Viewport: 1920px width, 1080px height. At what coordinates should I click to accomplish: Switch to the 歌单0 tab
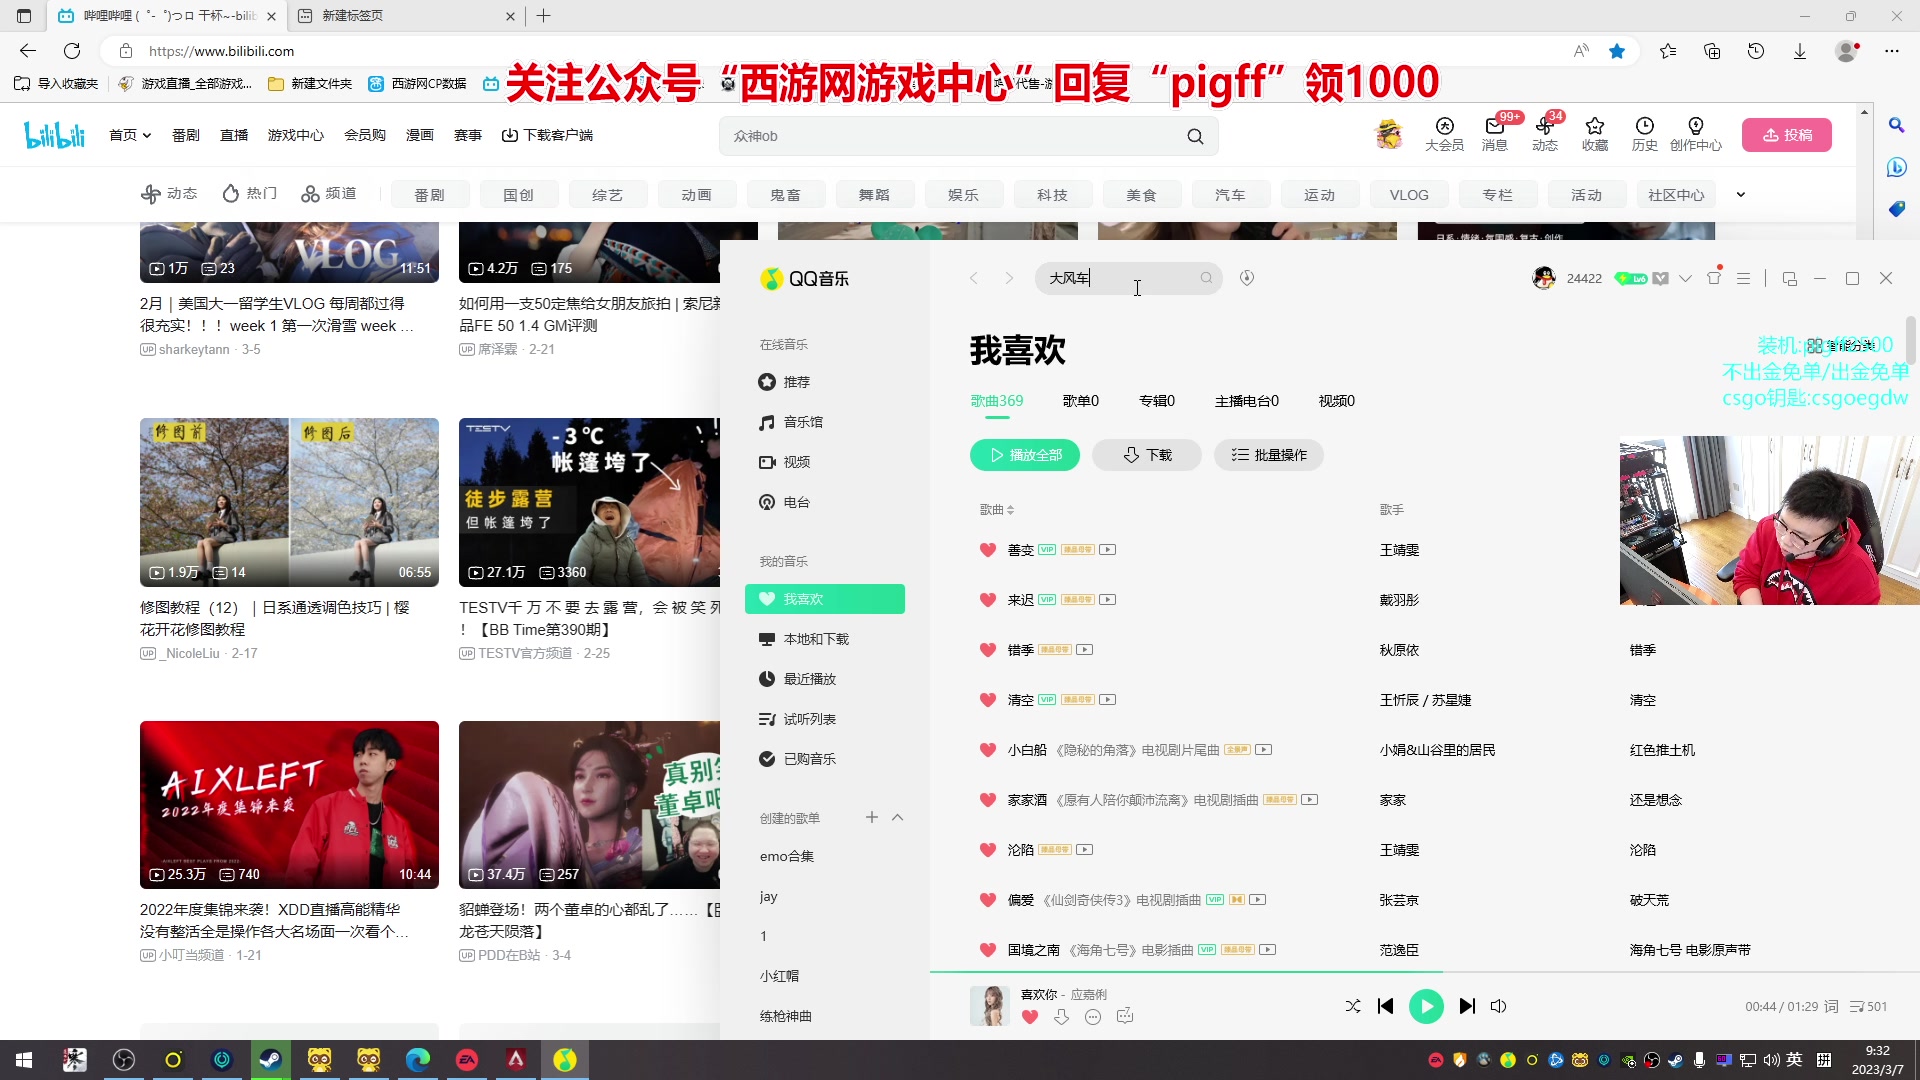[x=1080, y=401]
